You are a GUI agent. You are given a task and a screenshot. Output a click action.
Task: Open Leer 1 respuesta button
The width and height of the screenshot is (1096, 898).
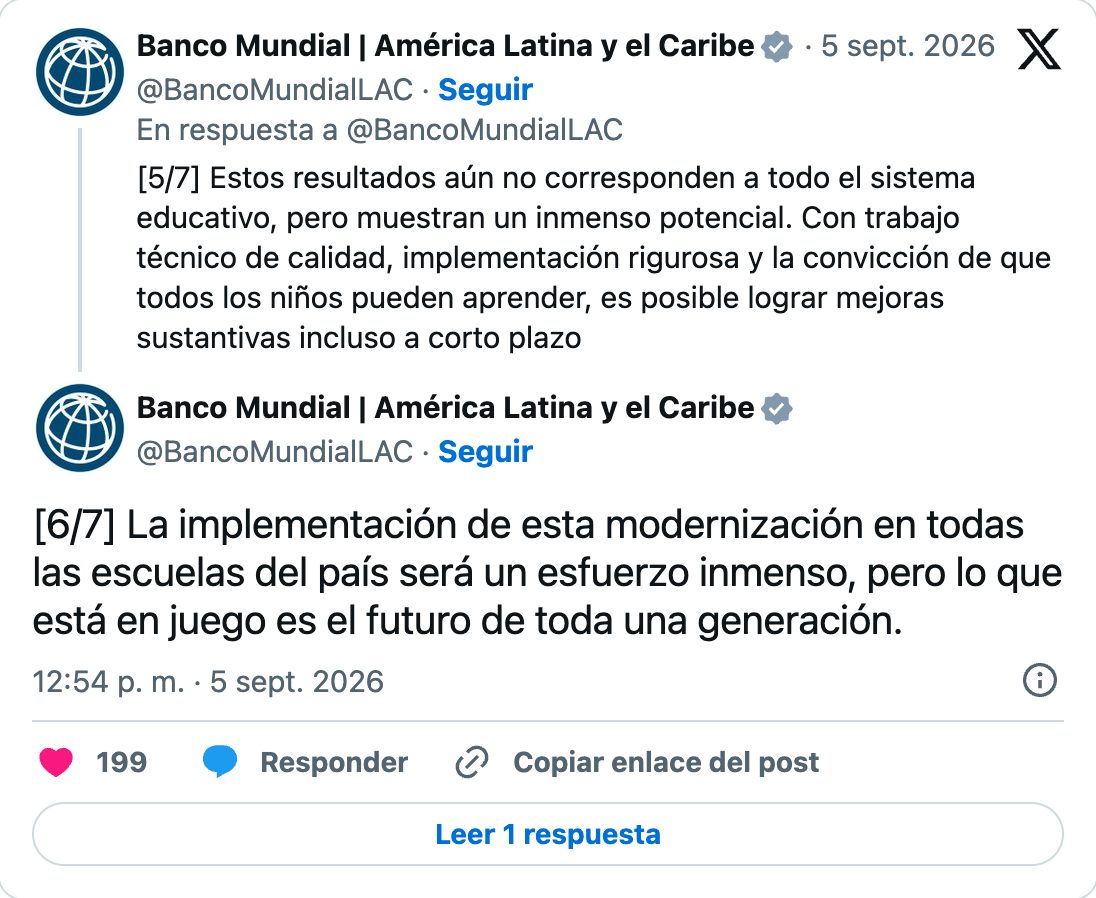(x=548, y=834)
